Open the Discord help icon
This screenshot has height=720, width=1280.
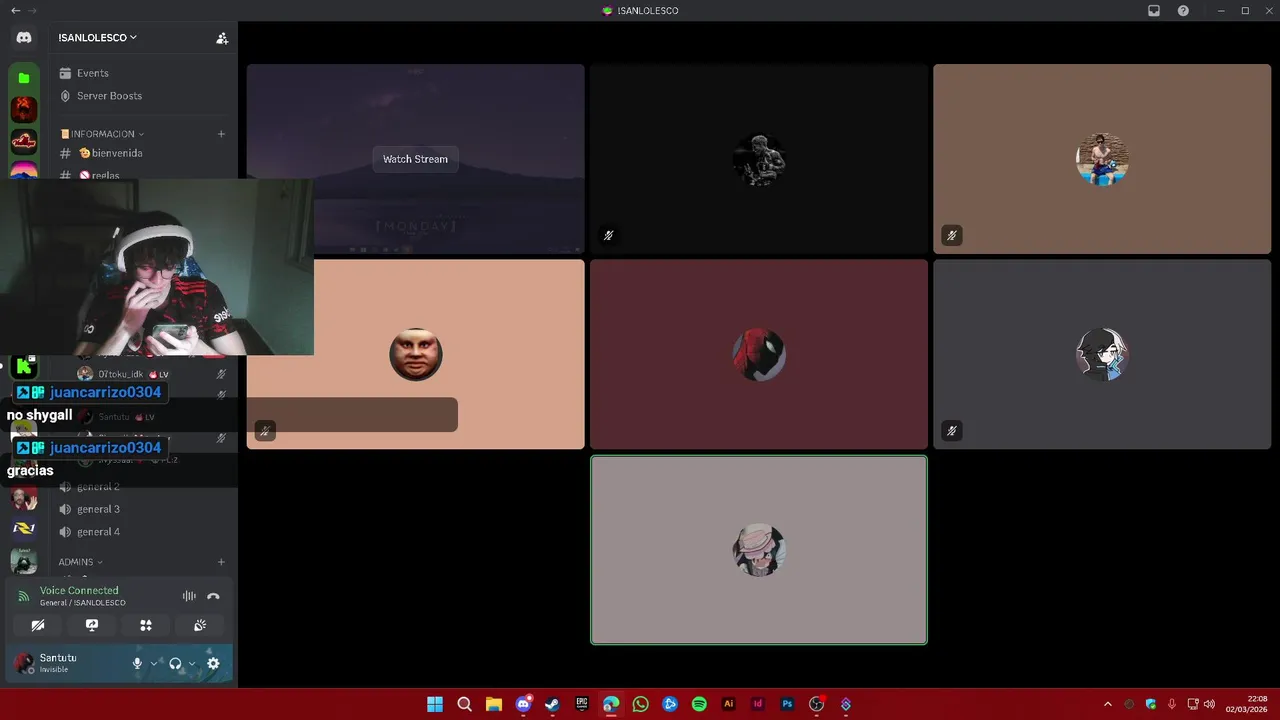coord(1184,11)
